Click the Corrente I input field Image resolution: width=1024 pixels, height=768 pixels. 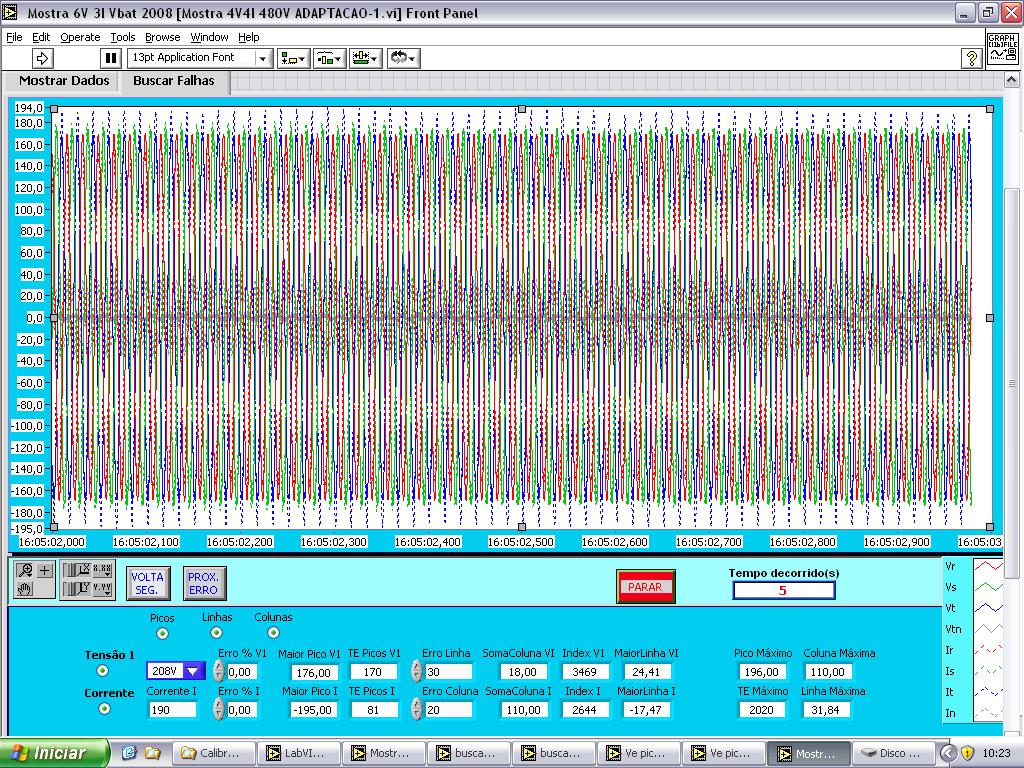[172, 710]
